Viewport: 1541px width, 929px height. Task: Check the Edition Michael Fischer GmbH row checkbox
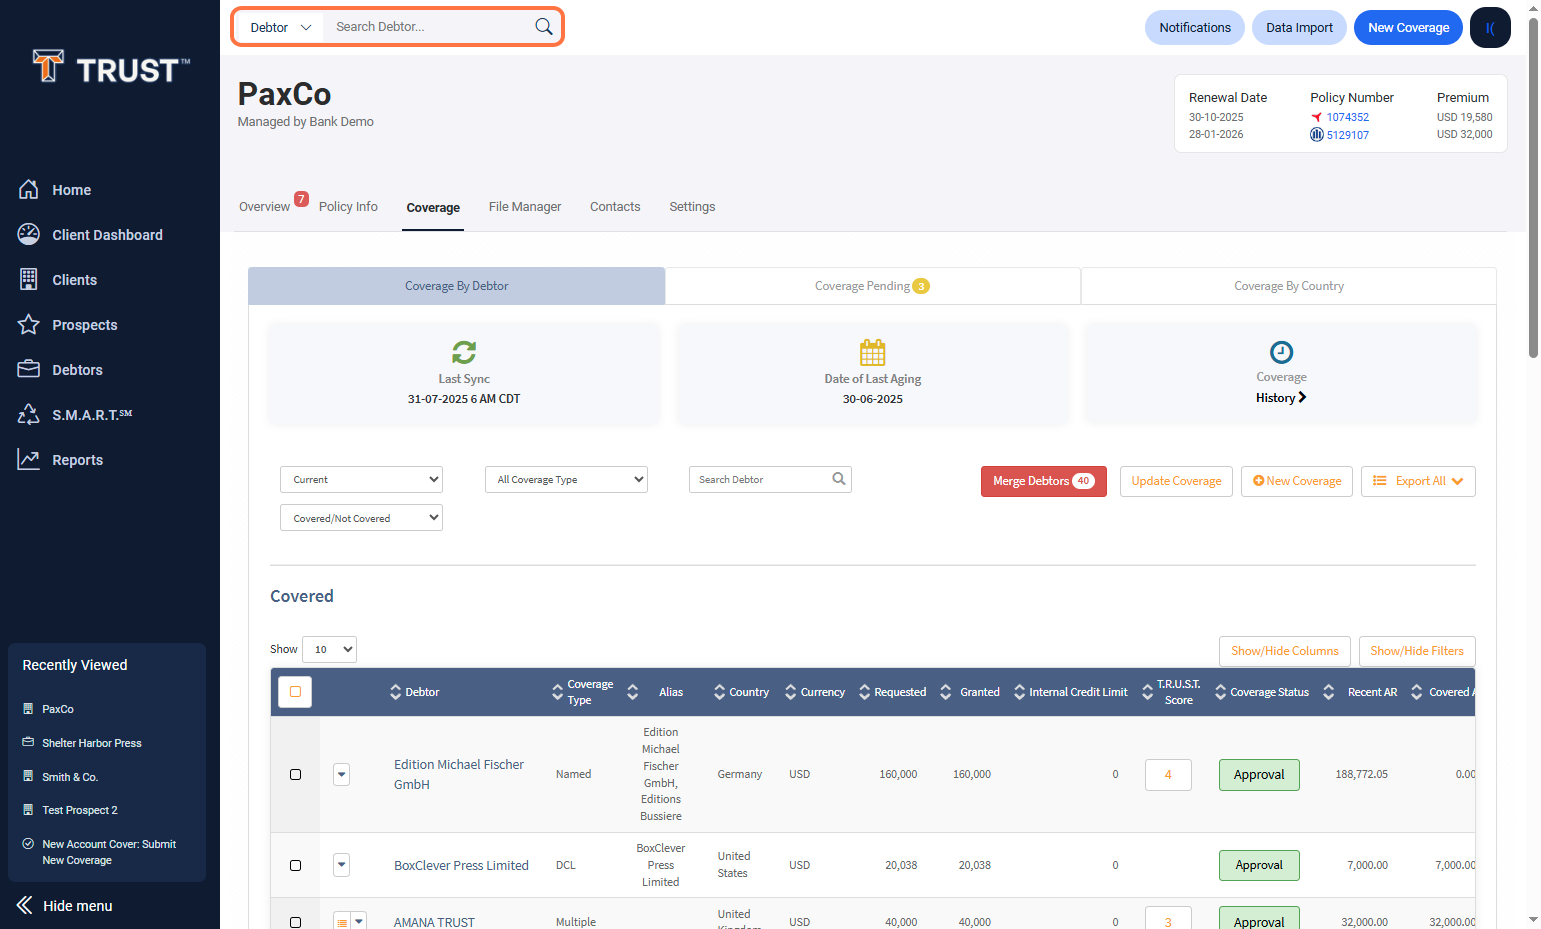[x=295, y=774]
